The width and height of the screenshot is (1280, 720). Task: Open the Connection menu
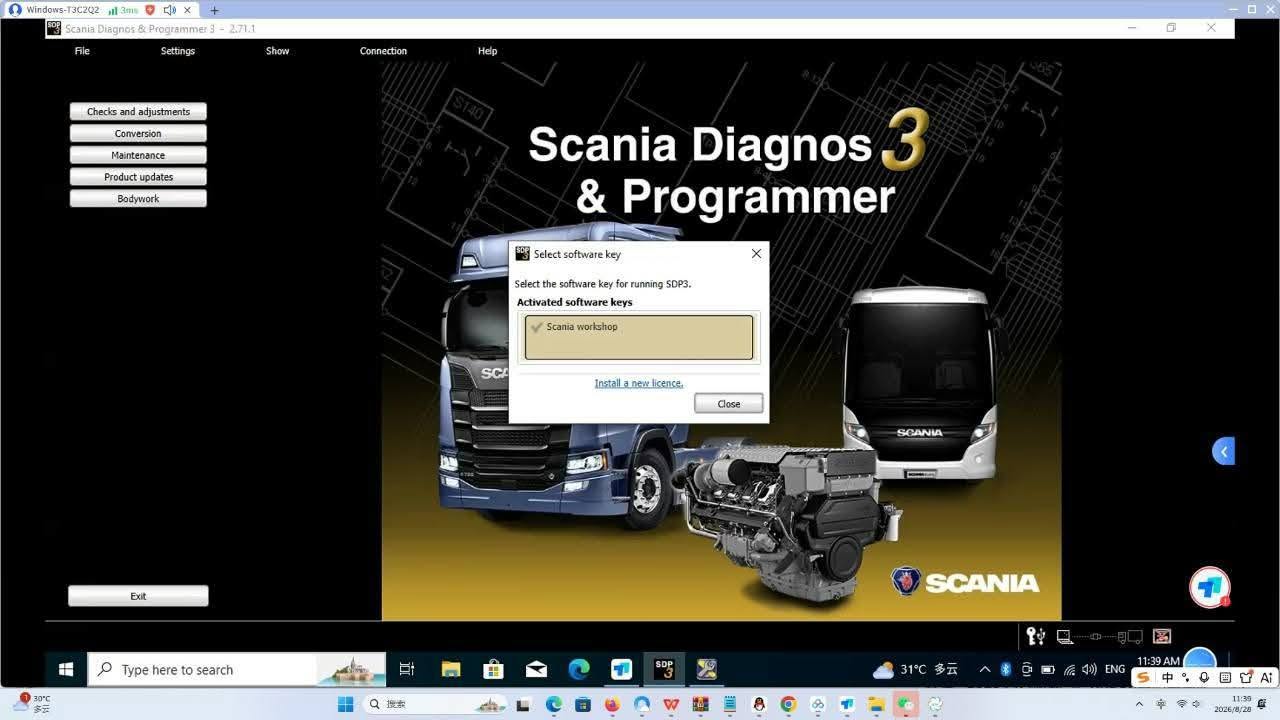pyautogui.click(x=383, y=51)
